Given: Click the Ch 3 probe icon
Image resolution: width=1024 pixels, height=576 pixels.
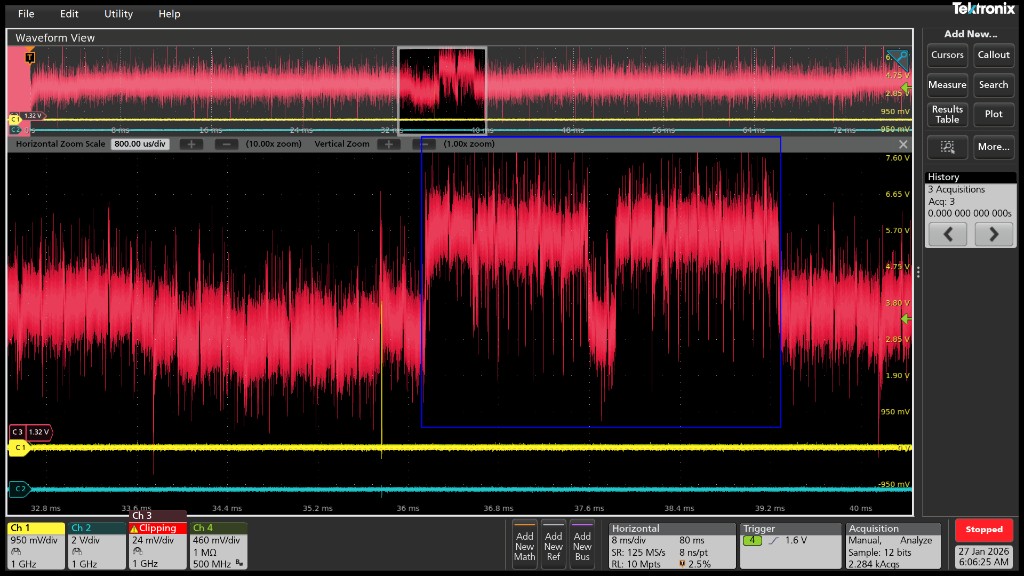Looking at the screenshot, I should pyautogui.click(x=138, y=552).
